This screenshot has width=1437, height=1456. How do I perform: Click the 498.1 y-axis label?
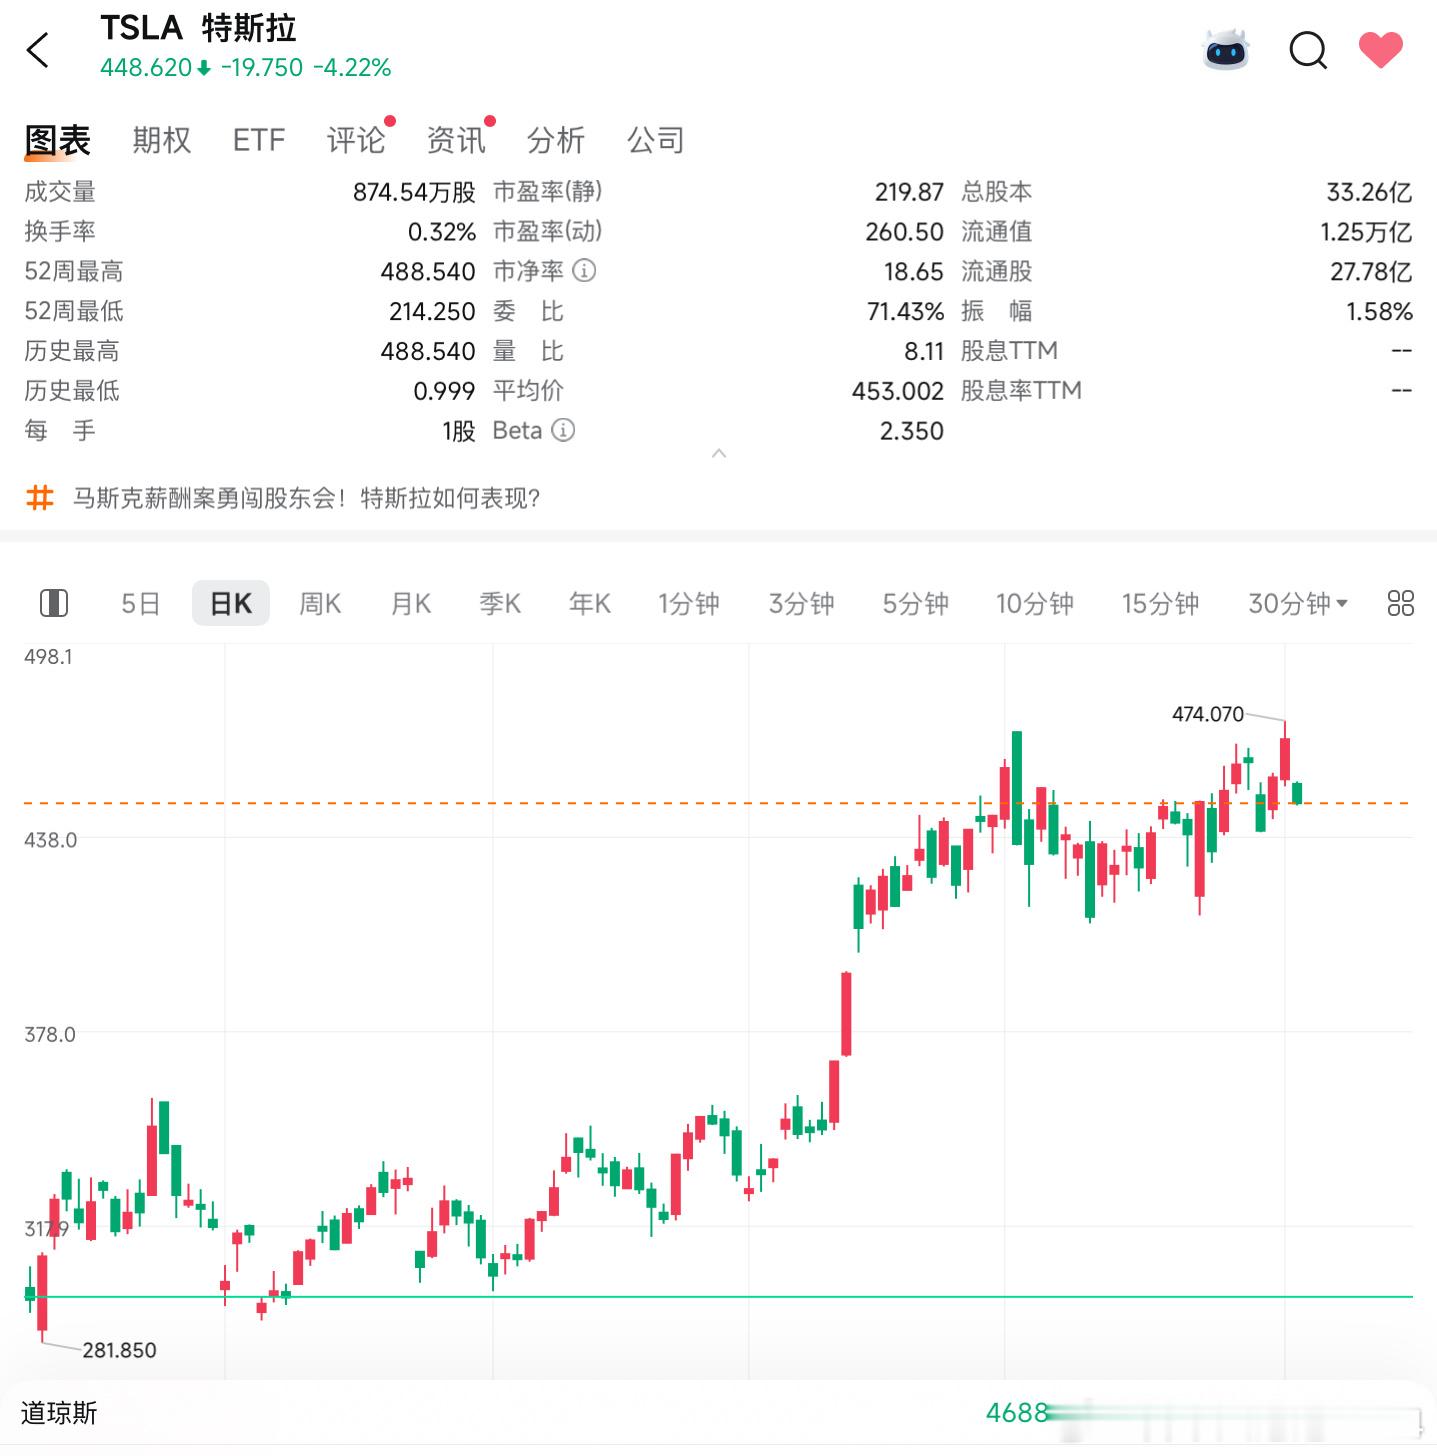pos(48,657)
